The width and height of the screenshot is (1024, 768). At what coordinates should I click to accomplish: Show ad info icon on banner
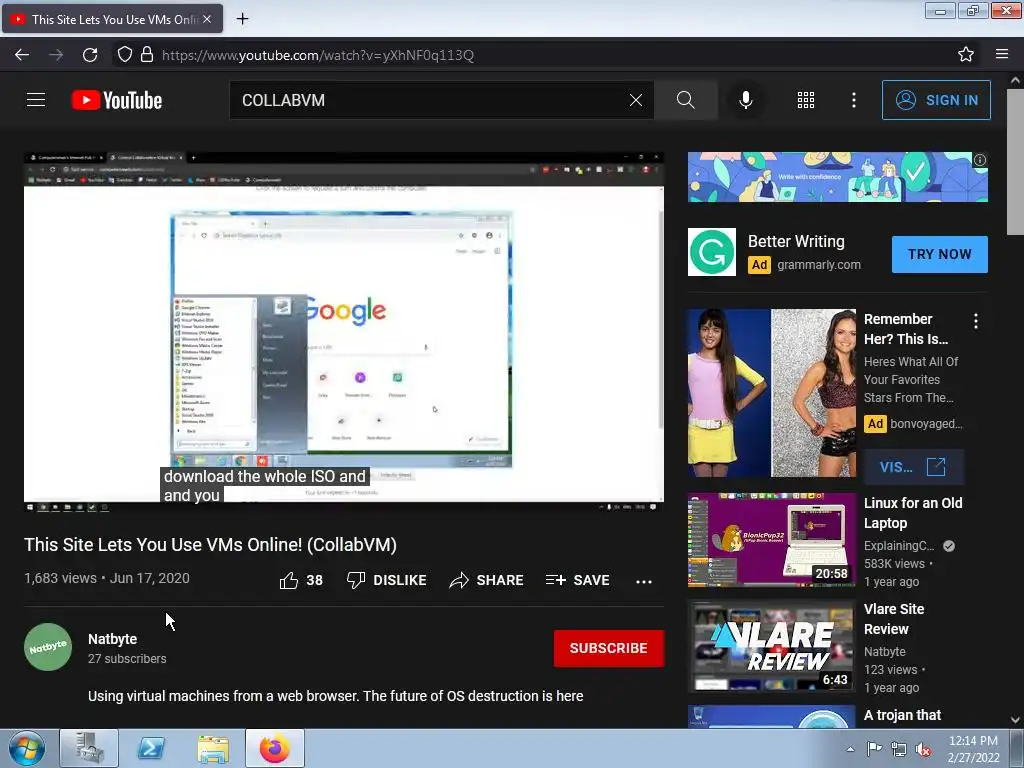980,160
